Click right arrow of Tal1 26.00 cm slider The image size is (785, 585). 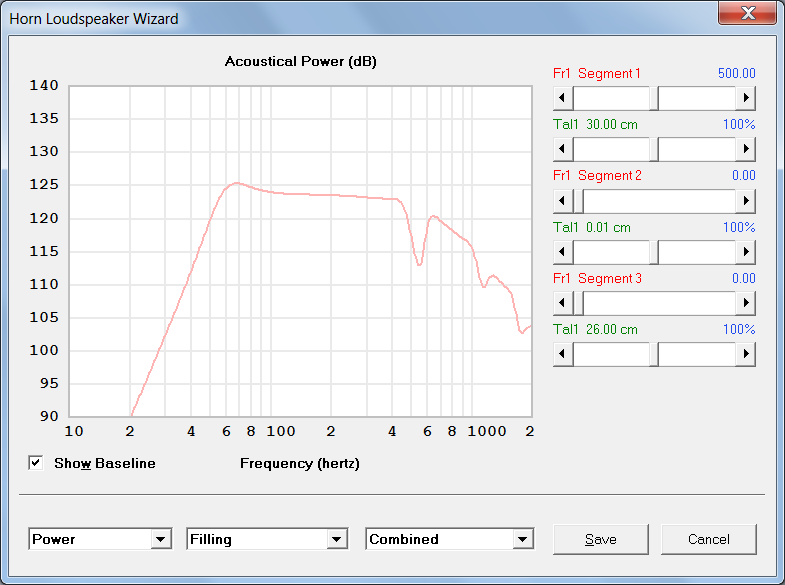click(x=745, y=354)
